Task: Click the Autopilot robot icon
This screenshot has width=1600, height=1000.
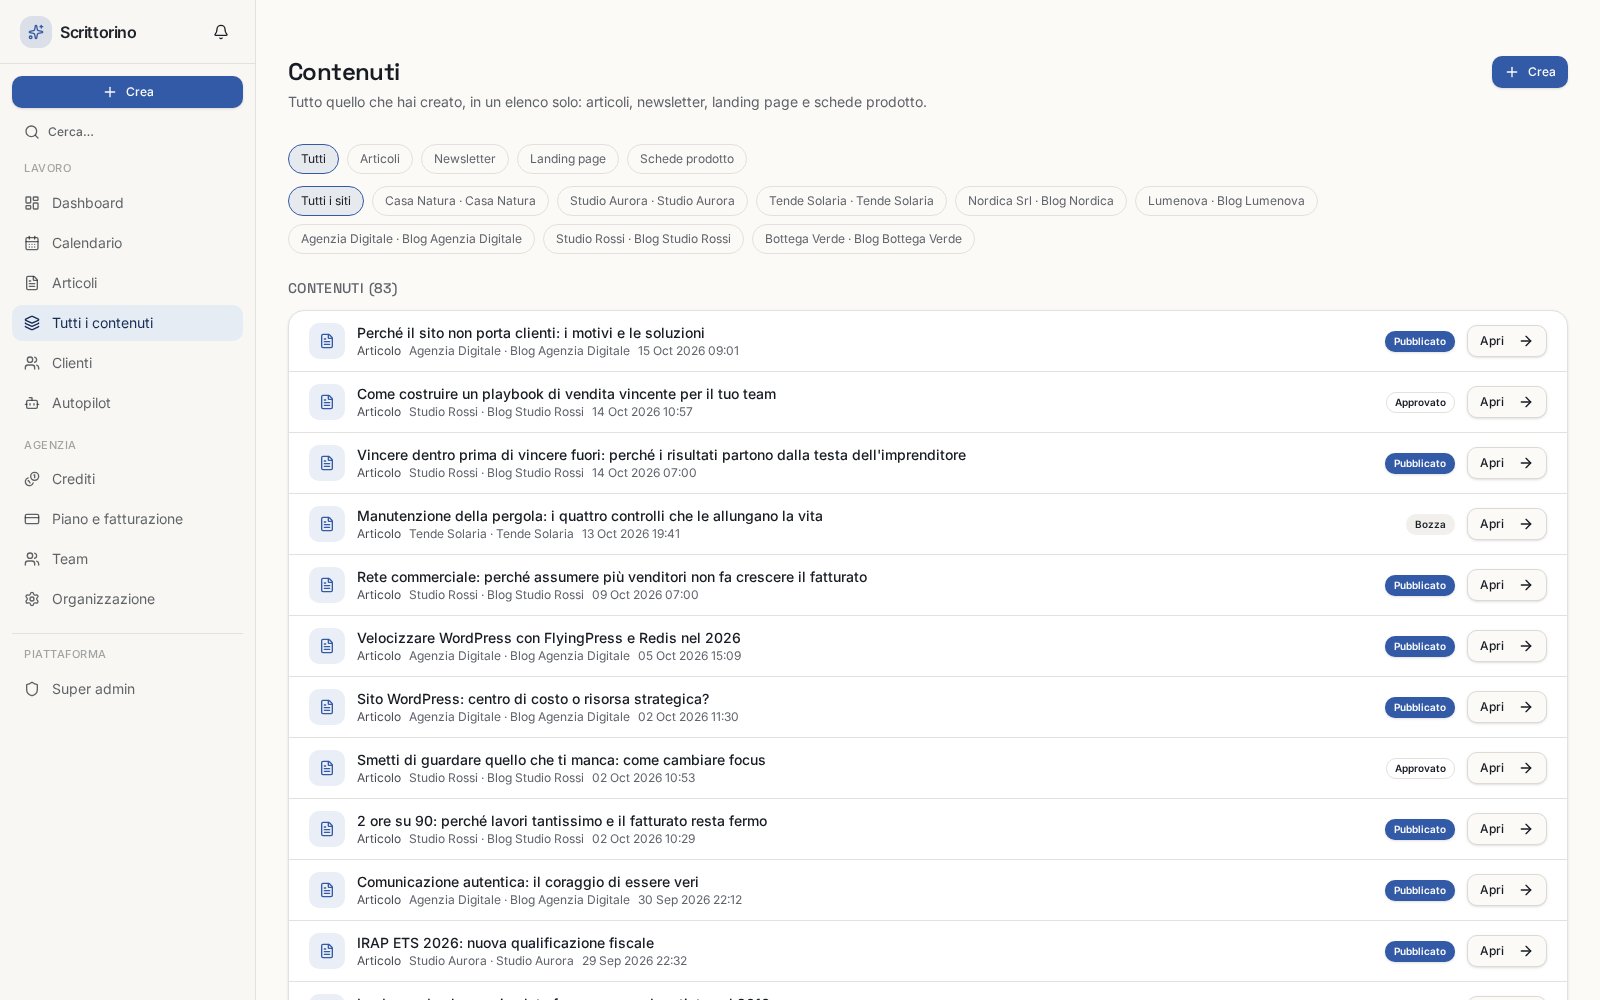Action: 32,403
